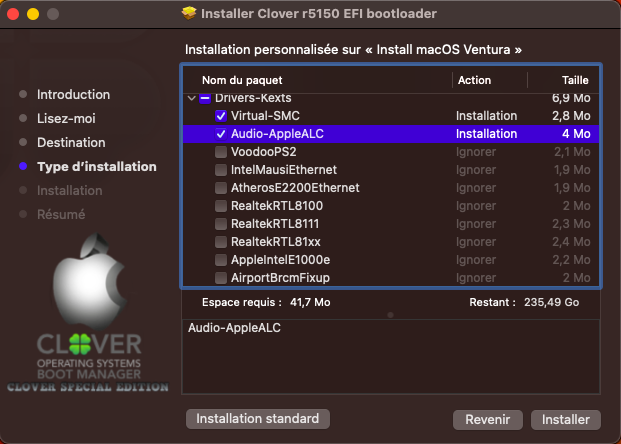621x444 pixels.
Task: Click the Taille column header
Action: pos(575,80)
